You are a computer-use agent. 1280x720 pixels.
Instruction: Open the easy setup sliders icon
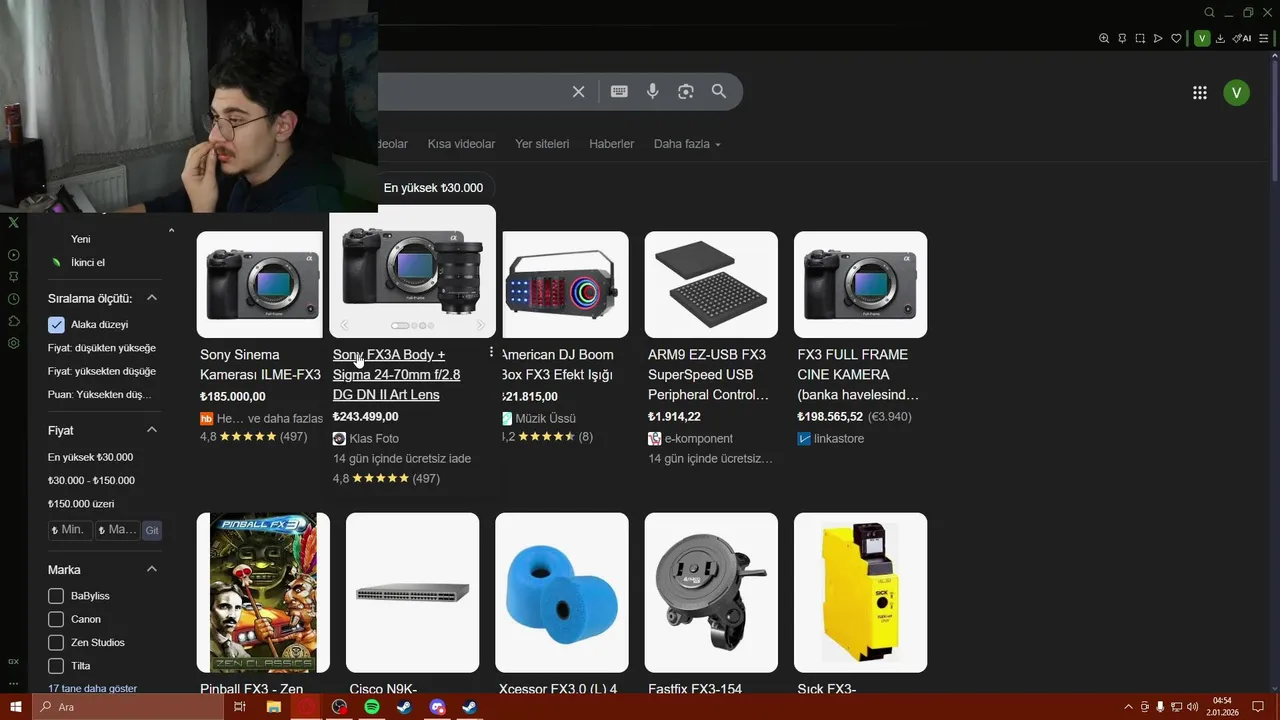point(1264,38)
